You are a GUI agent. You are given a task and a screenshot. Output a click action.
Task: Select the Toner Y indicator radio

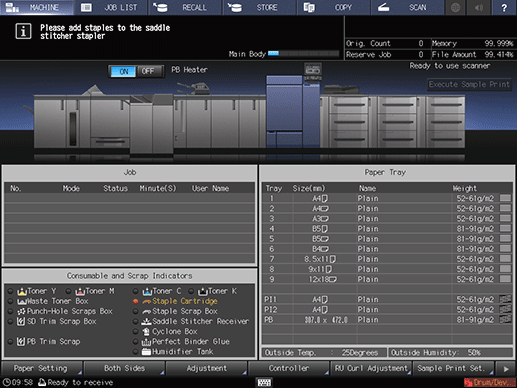tap(11, 291)
